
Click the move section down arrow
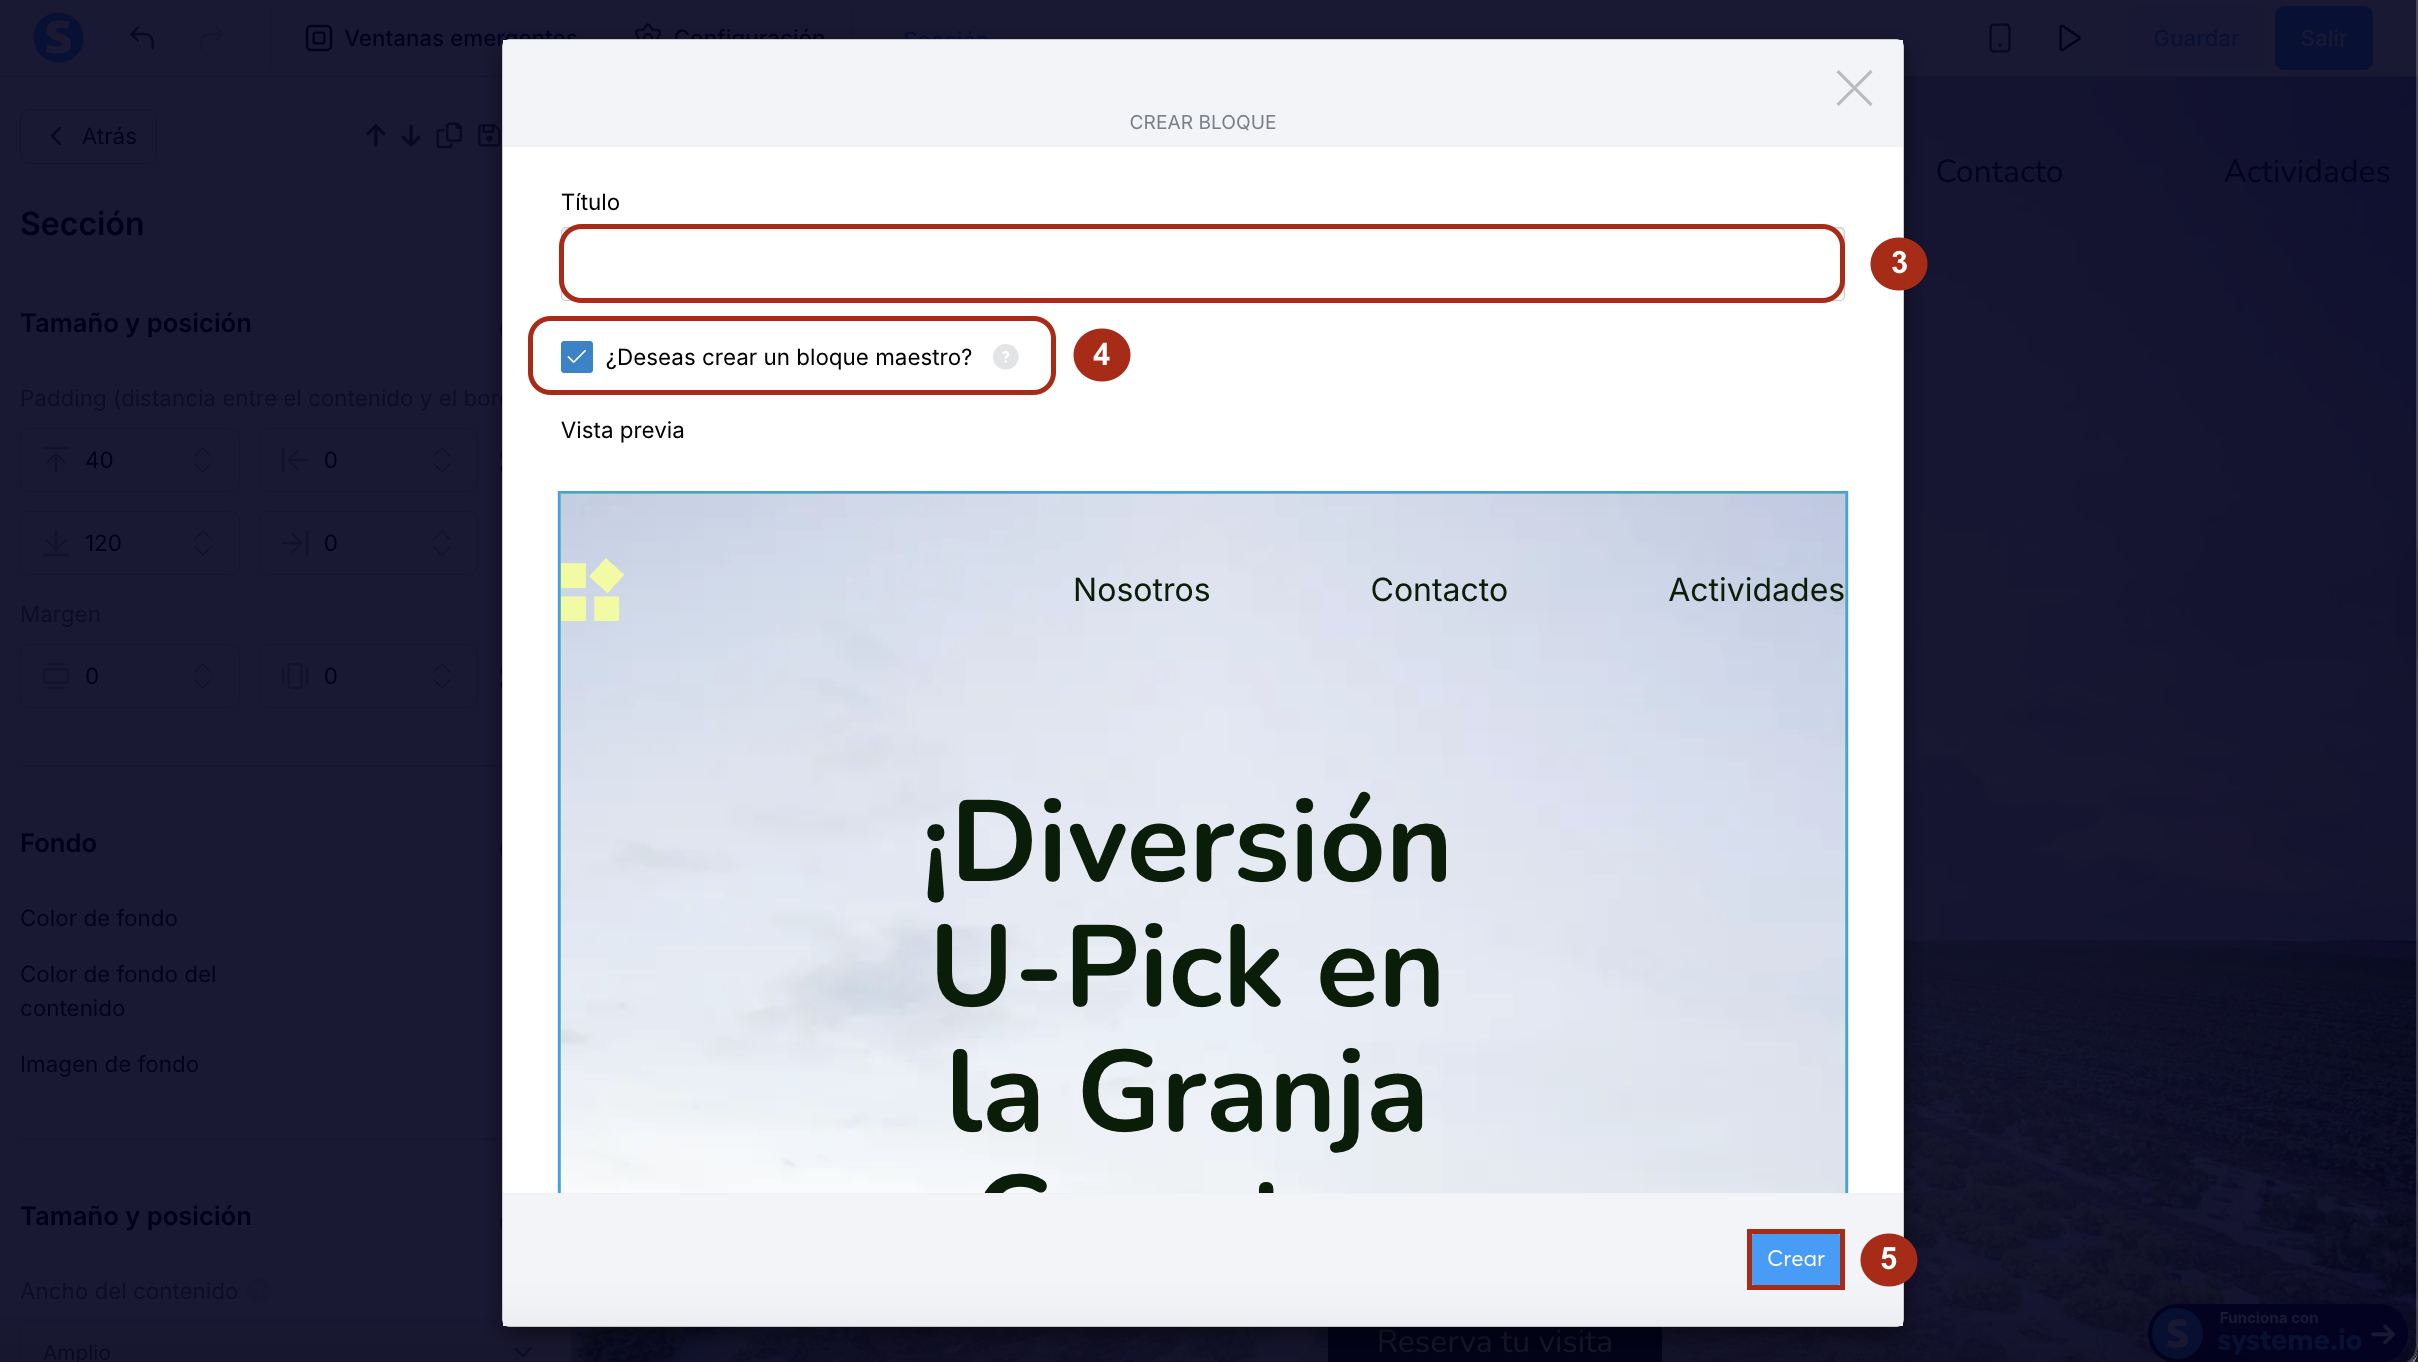click(411, 136)
